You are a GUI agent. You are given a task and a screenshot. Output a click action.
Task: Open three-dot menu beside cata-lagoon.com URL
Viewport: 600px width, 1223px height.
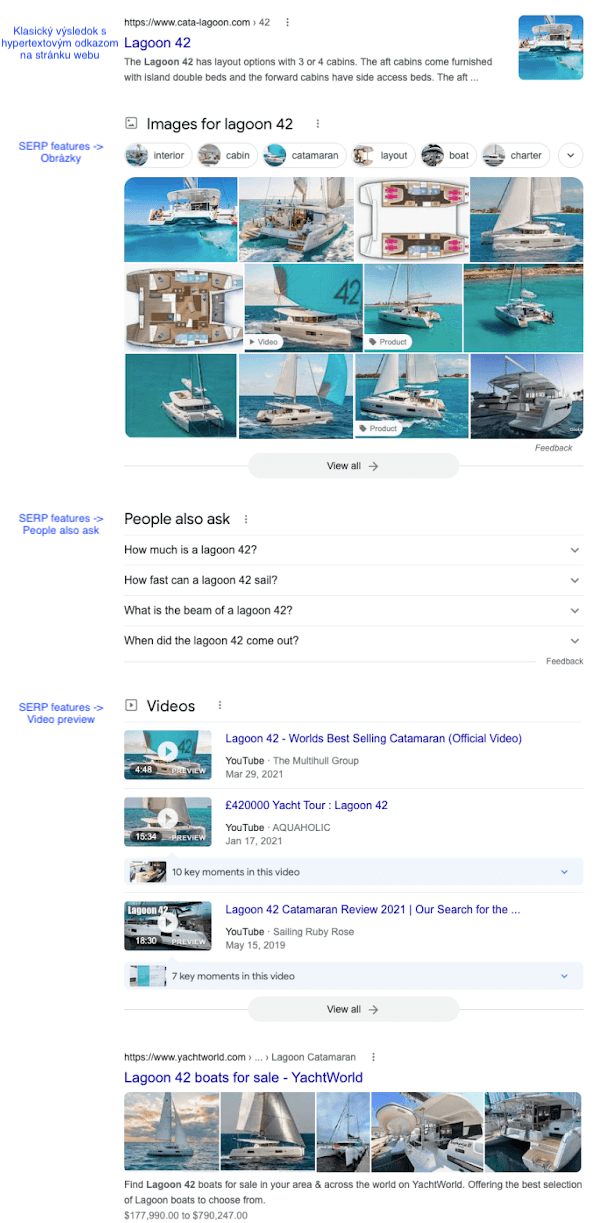pos(288,22)
